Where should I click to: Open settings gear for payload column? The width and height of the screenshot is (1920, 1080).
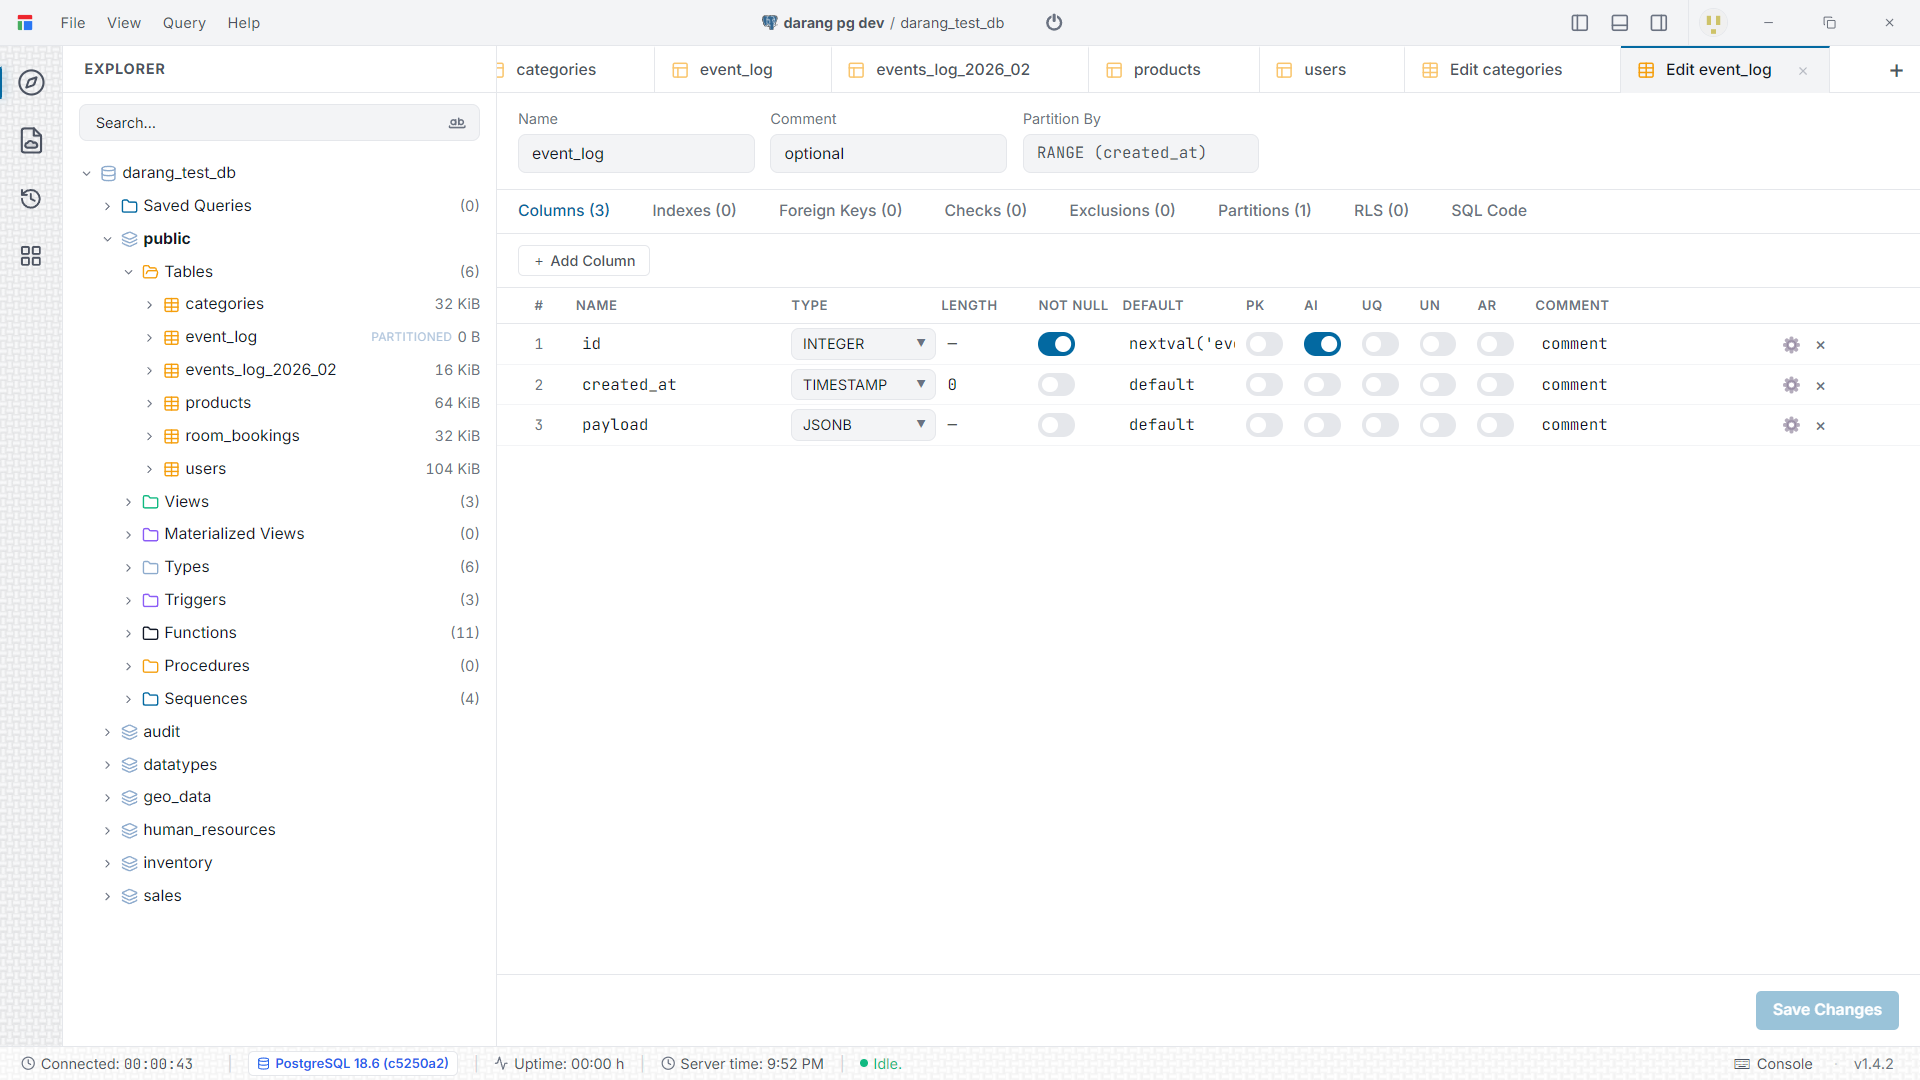coord(1791,425)
